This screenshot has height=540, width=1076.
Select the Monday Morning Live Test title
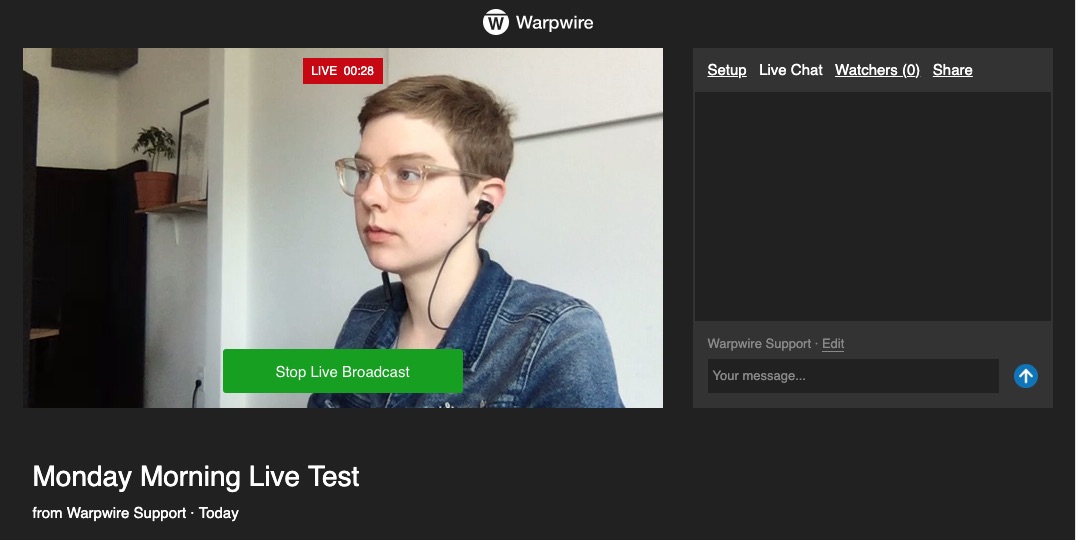click(196, 476)
